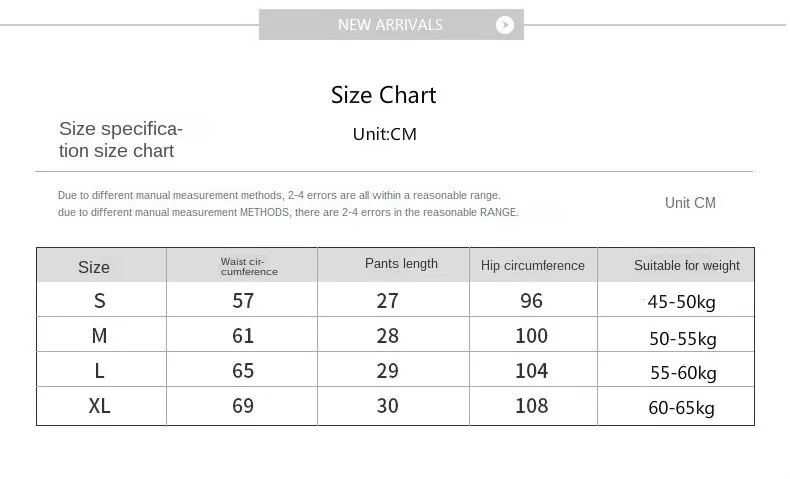Click the Unit:CM label under Size Chart
The image size is (790, 479).
pyautogui.click(x=384, y=134)
